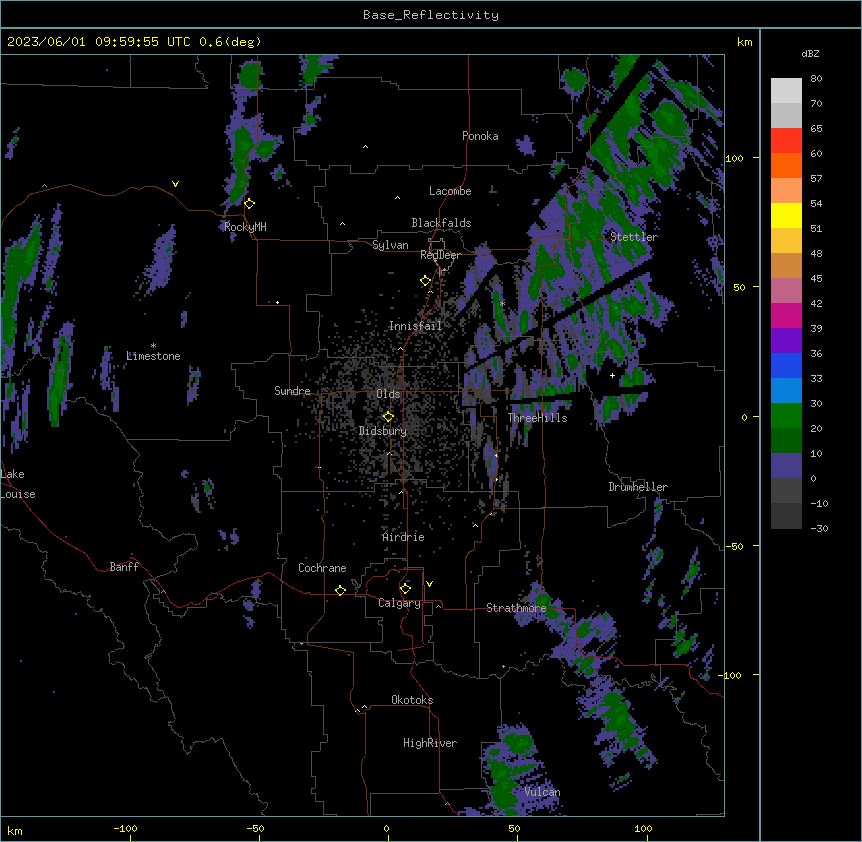Click the white cross marker southeast of Stettler
This screenshot has width=862, height=842.
(x=612, y=375)
